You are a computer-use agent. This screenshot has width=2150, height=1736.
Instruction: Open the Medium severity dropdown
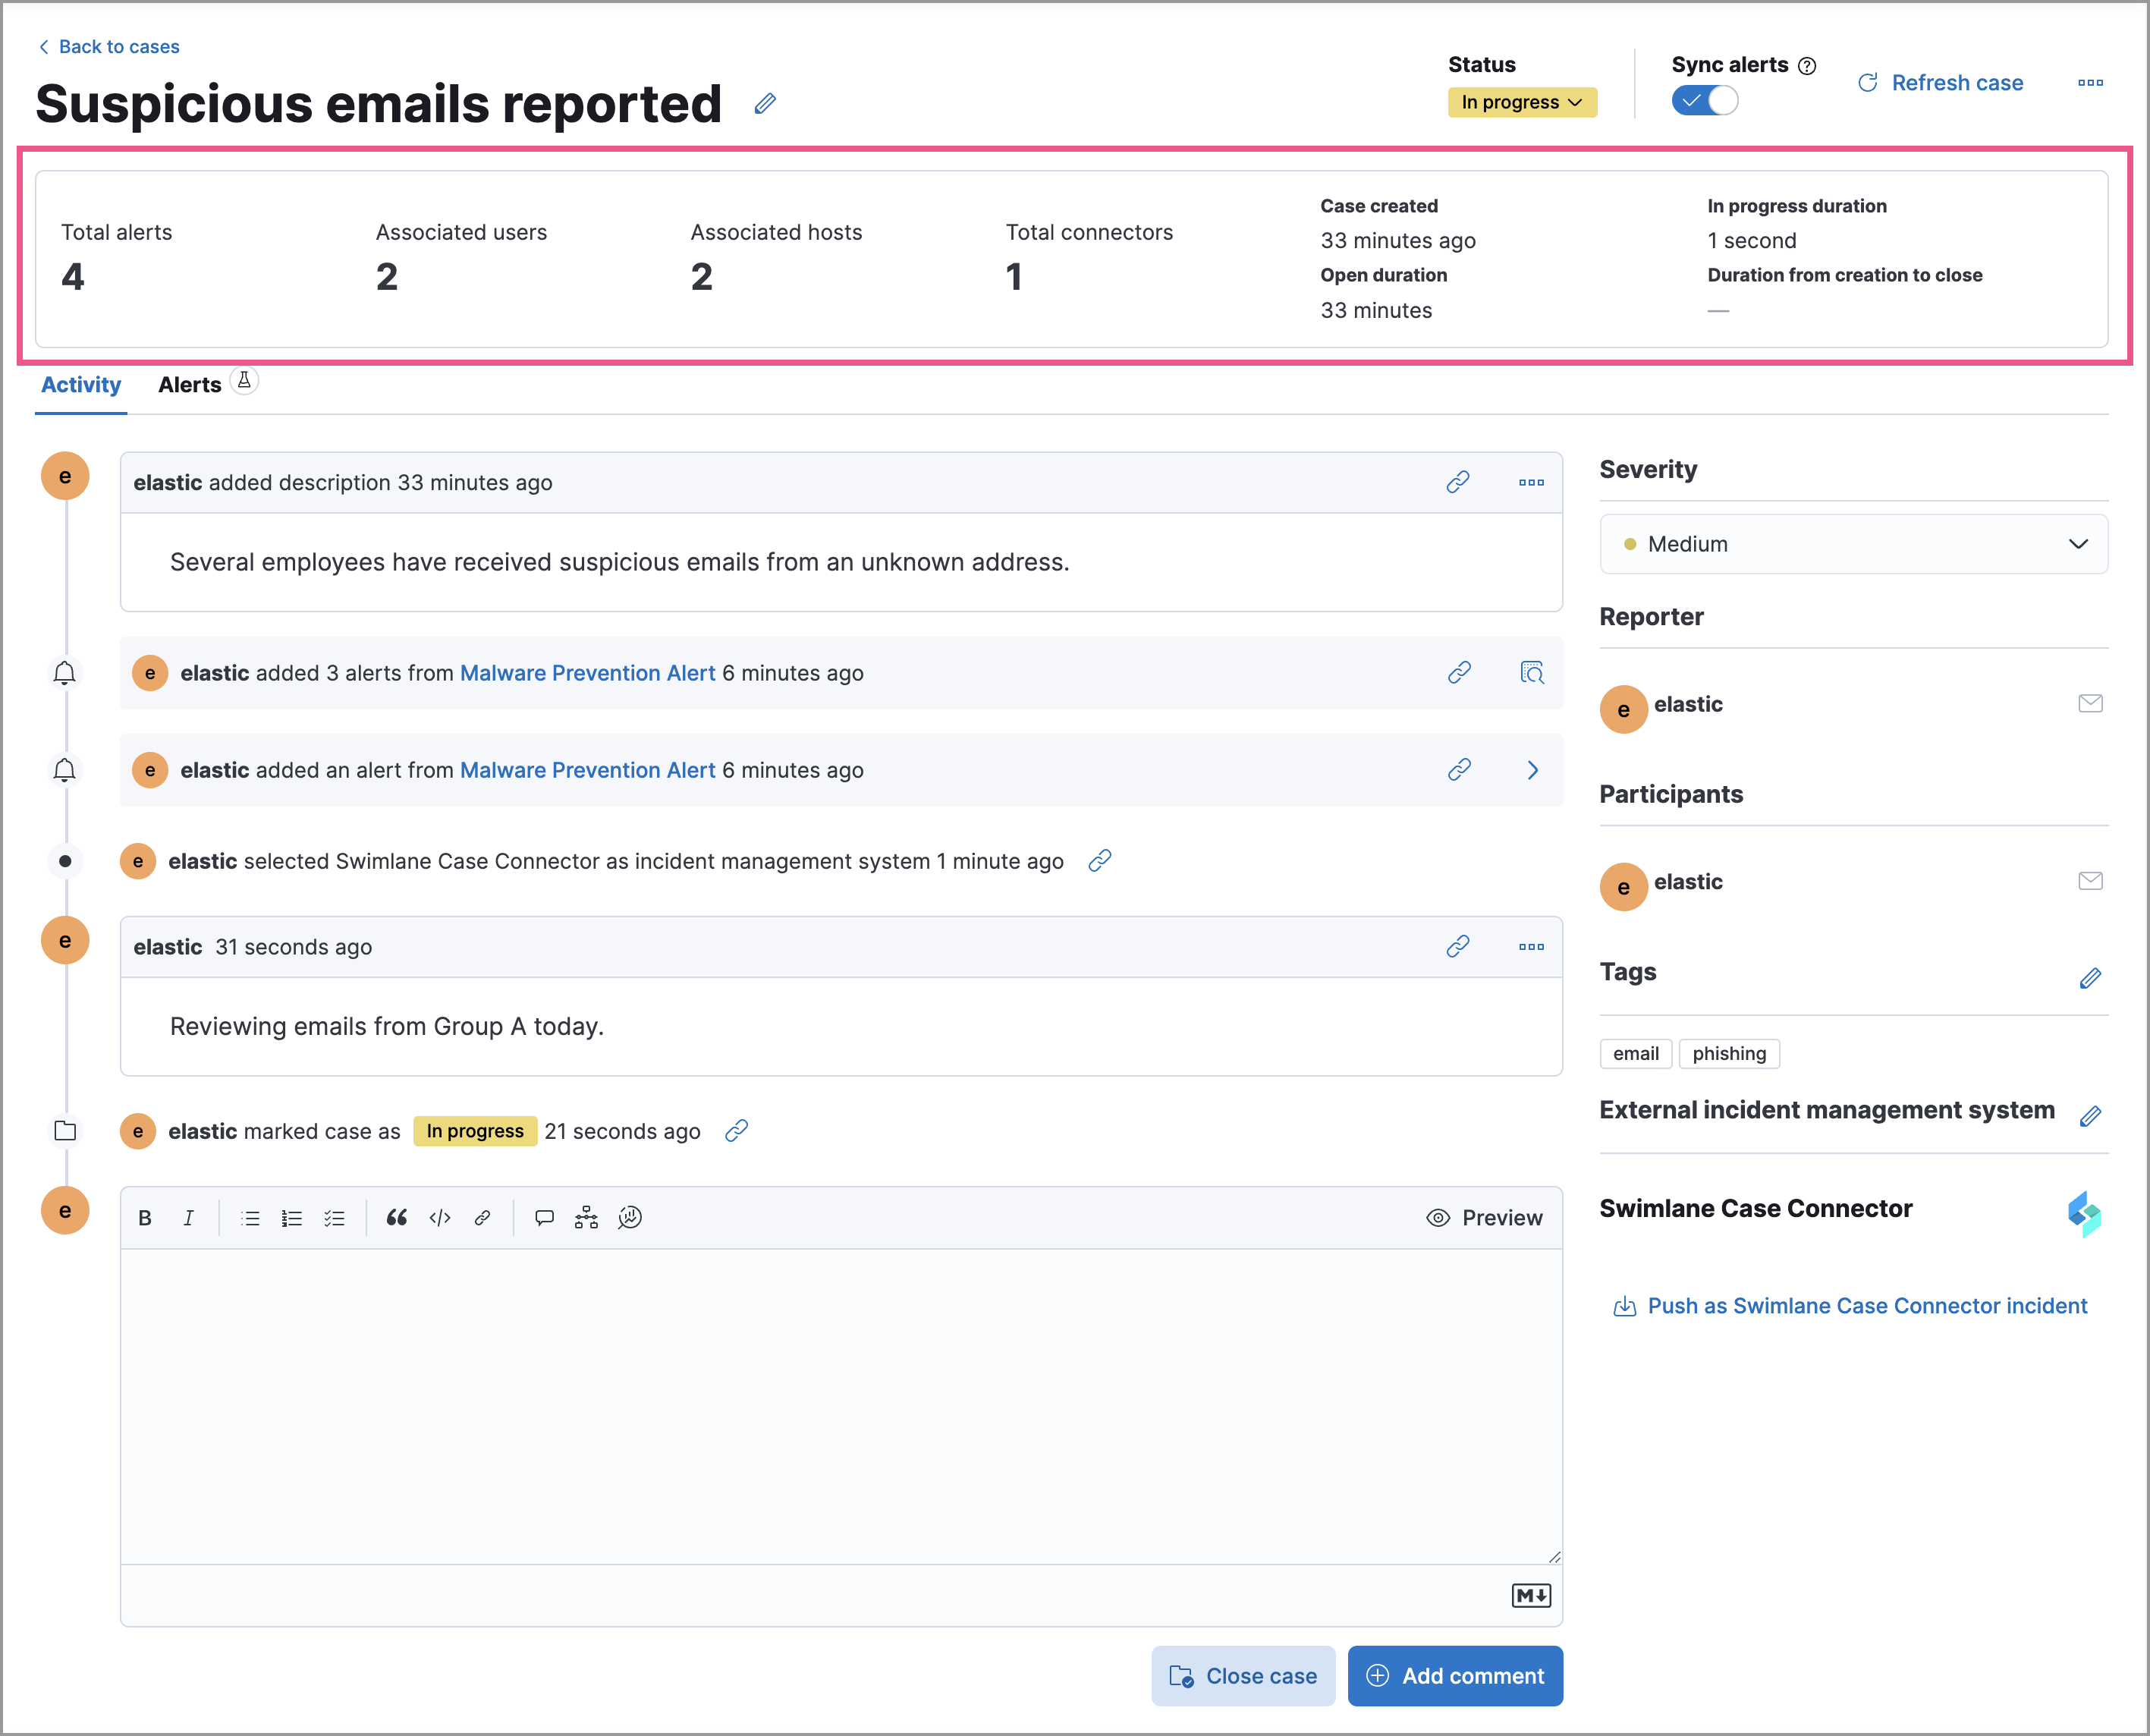click(1853, 544)
